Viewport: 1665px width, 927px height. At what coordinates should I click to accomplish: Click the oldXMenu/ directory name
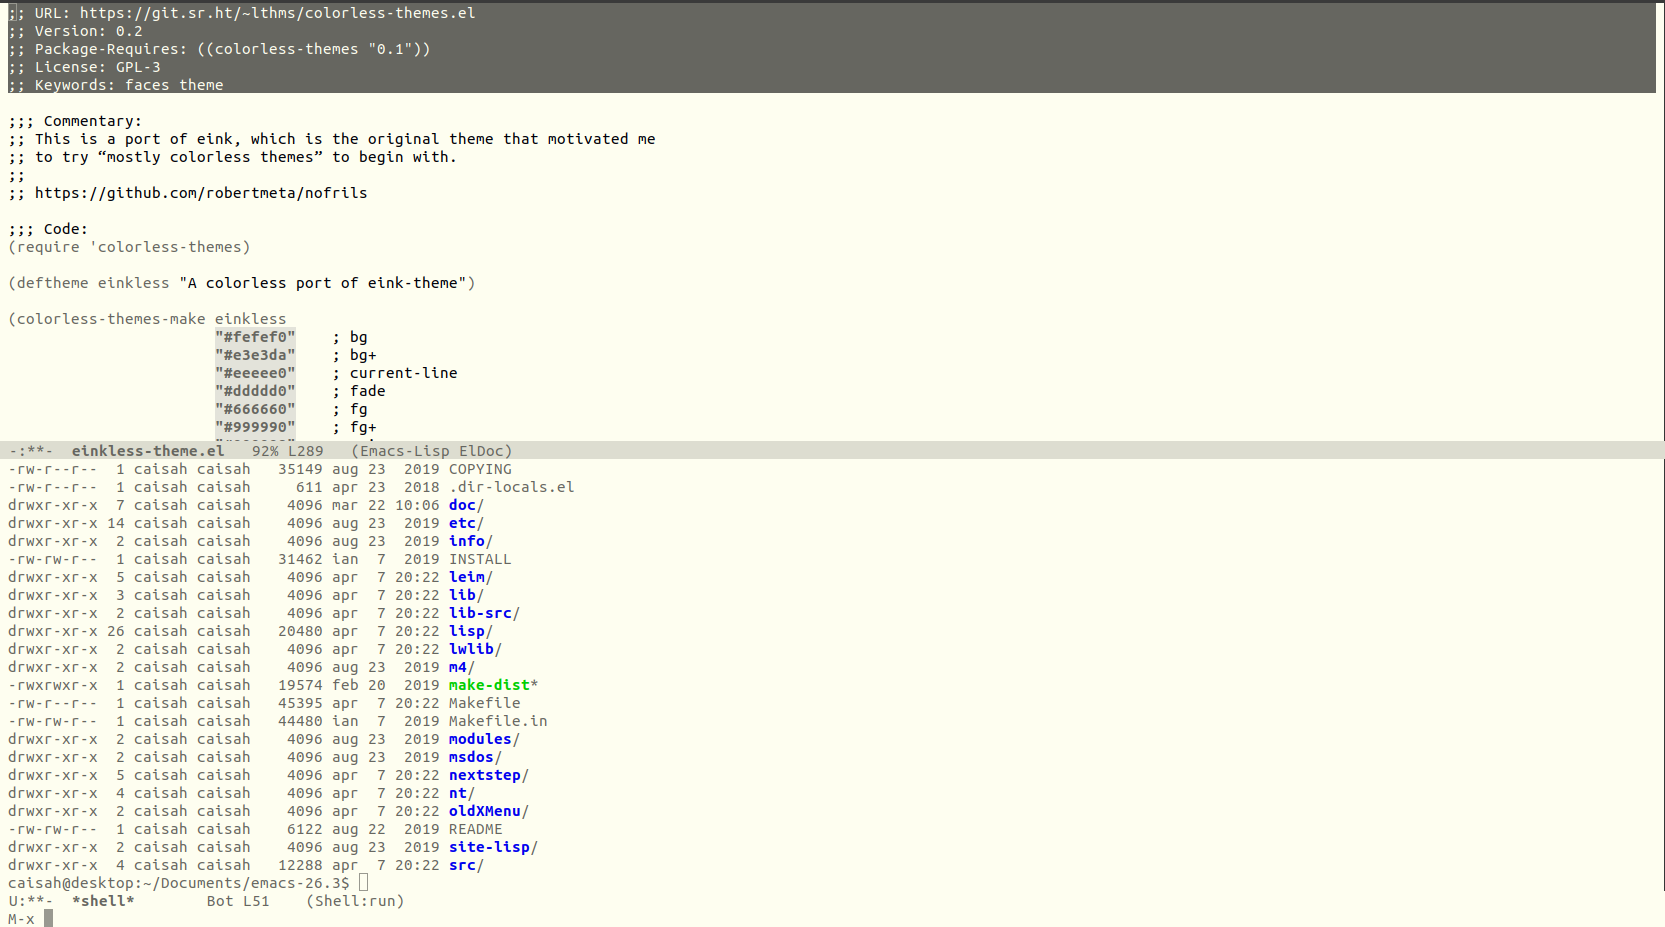pyautogui.click(x=488, y=811)
